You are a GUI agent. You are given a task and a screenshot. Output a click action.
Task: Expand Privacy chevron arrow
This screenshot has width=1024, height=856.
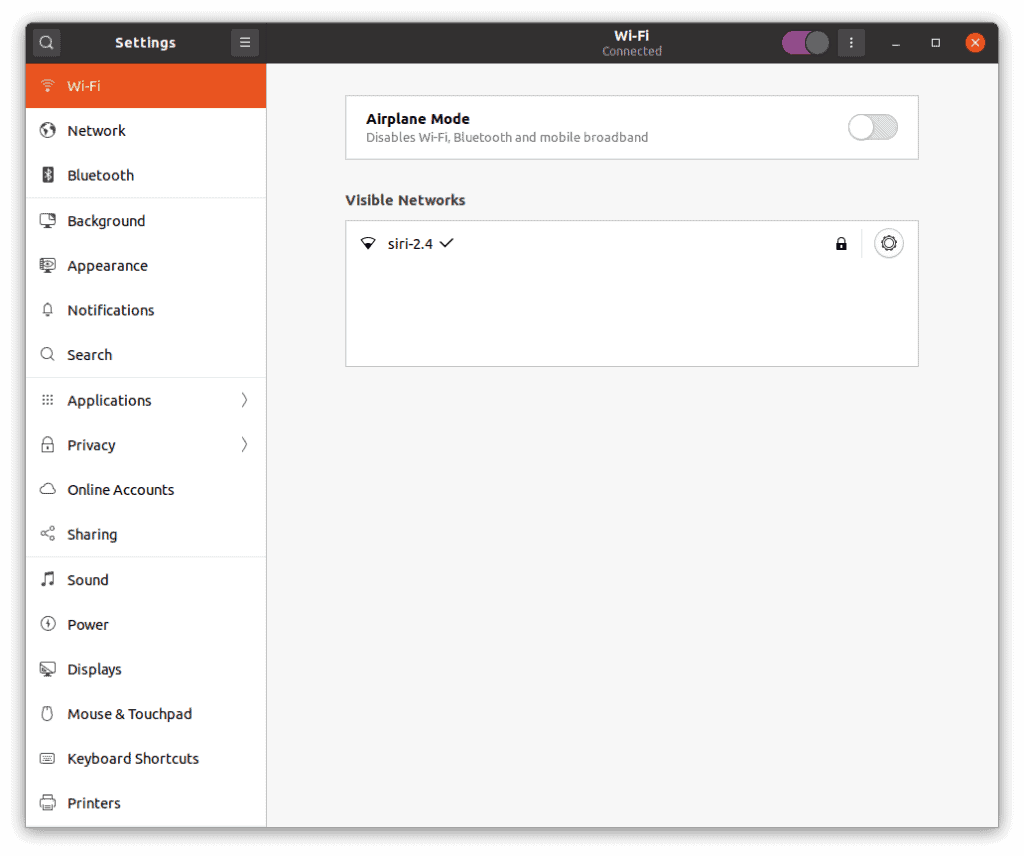pos(244,445)
